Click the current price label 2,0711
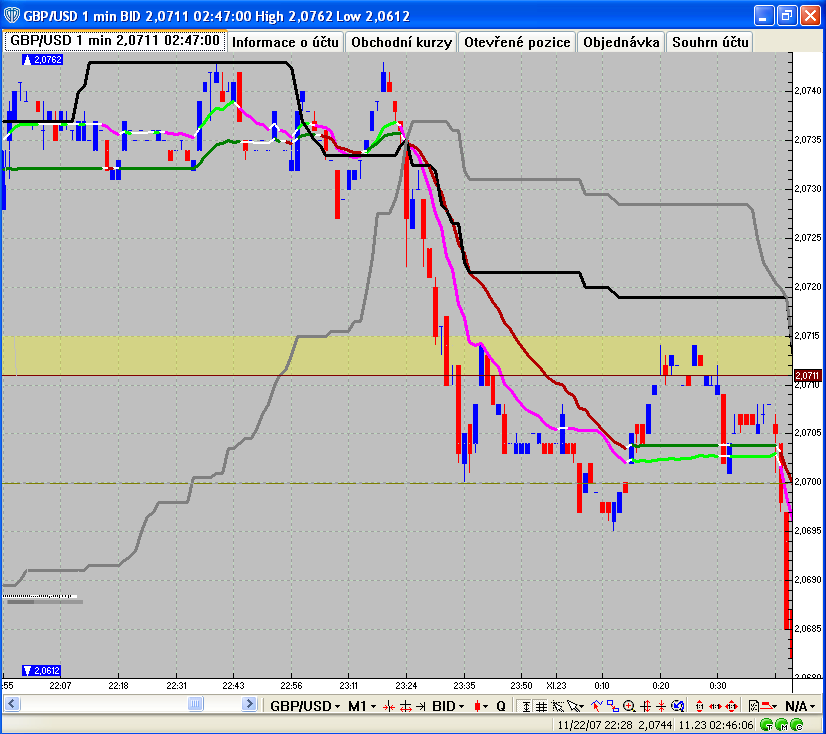Screen dimensions: 826x734 [x=808, y=375]
